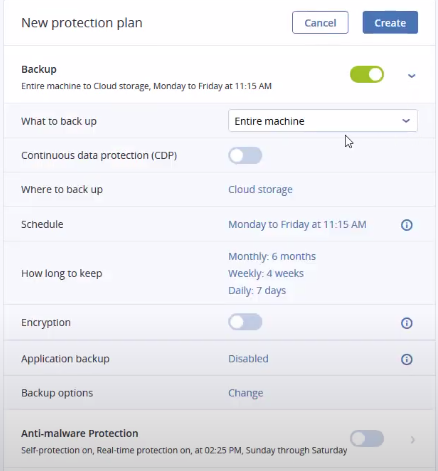
Task: Toggle the Backup module switch off
Action: pos(367,74)
